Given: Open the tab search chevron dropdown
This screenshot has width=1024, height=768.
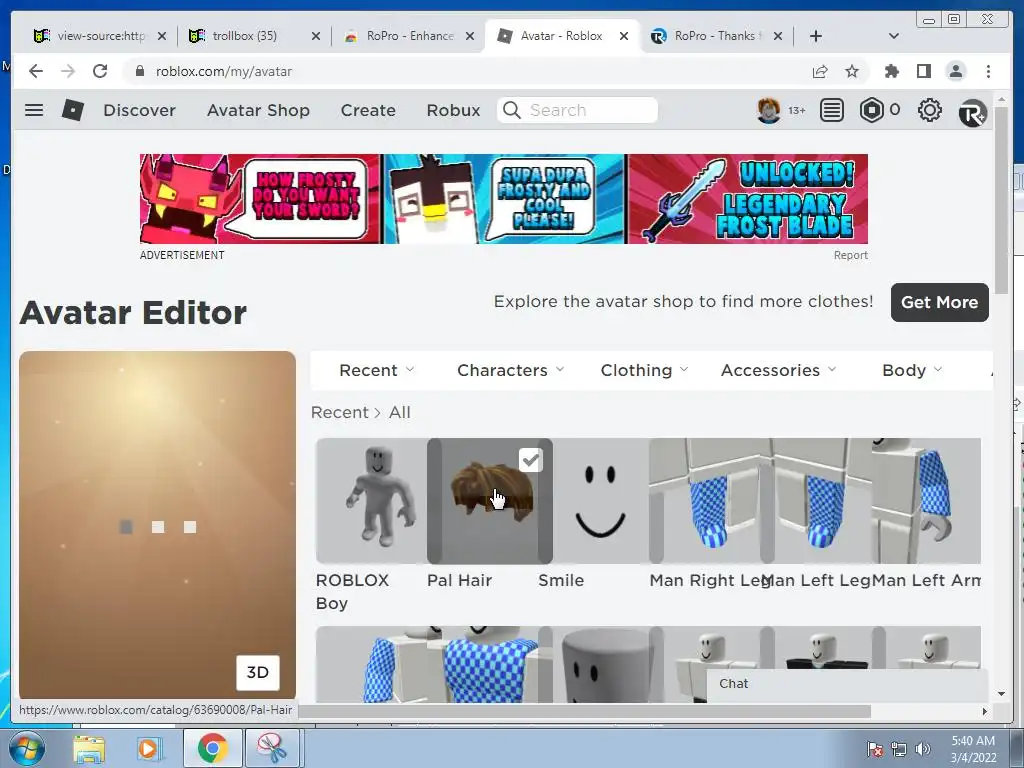Looking at the screenshot, I should click(894, 36).
